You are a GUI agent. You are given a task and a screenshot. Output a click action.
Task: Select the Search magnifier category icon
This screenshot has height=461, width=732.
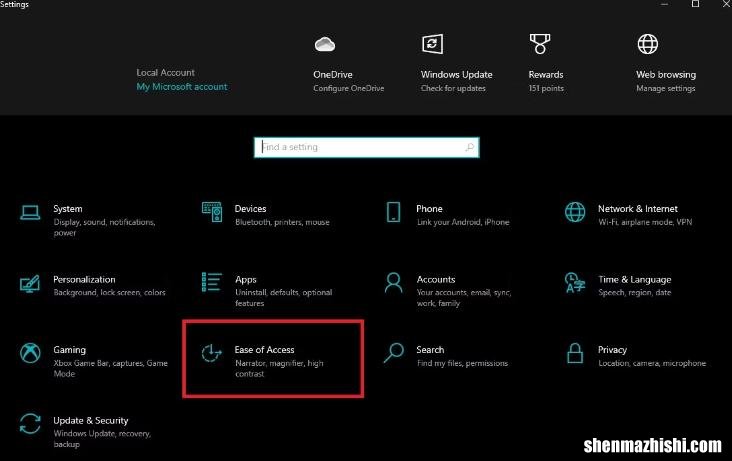pyautogui.click(x=394, y=353)
